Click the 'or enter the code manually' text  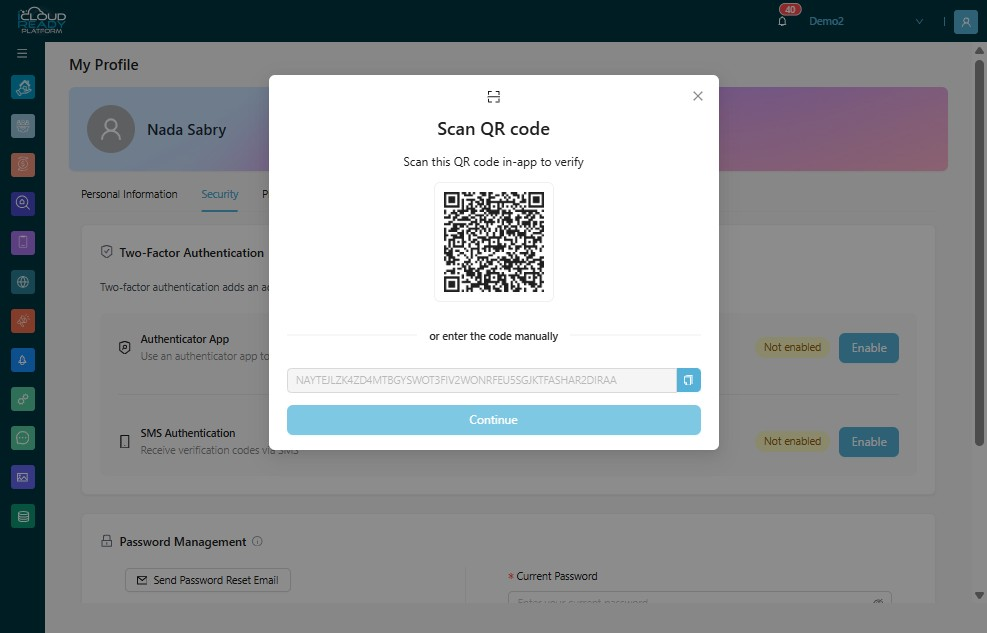coord(494,336)
